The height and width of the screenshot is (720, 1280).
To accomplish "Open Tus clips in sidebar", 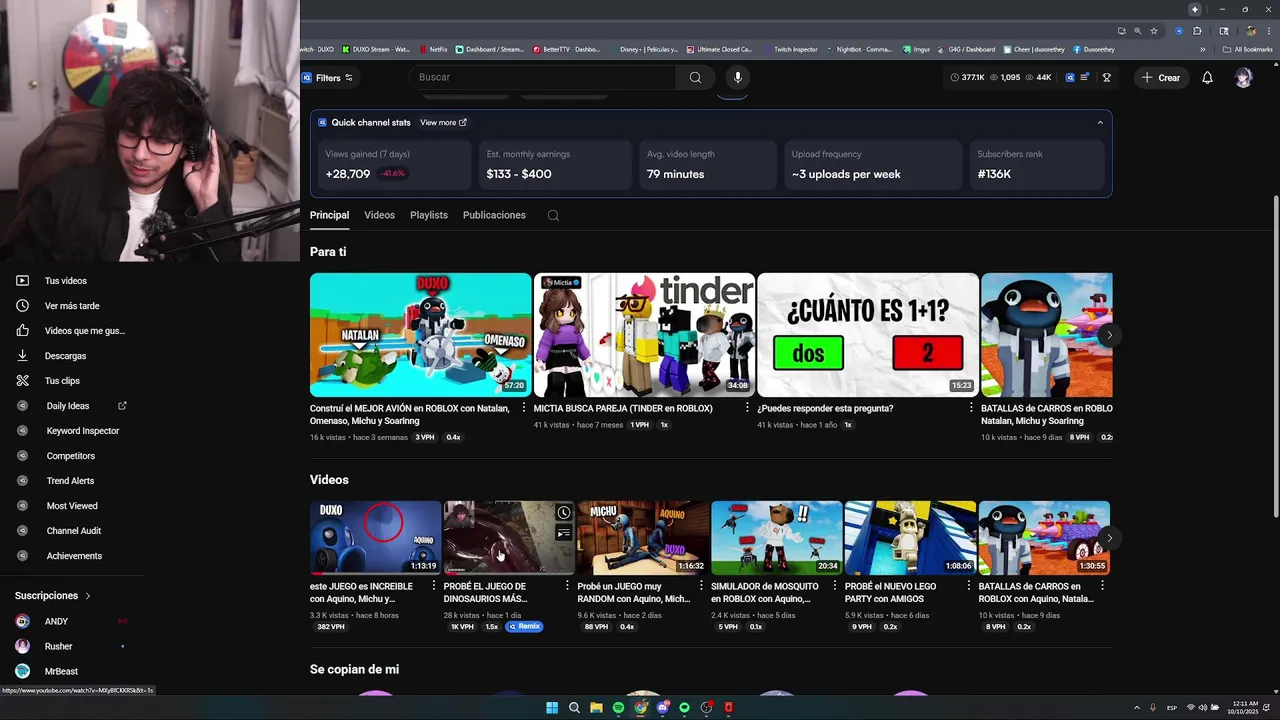I will pyautogui.click(x=62, y=381).
